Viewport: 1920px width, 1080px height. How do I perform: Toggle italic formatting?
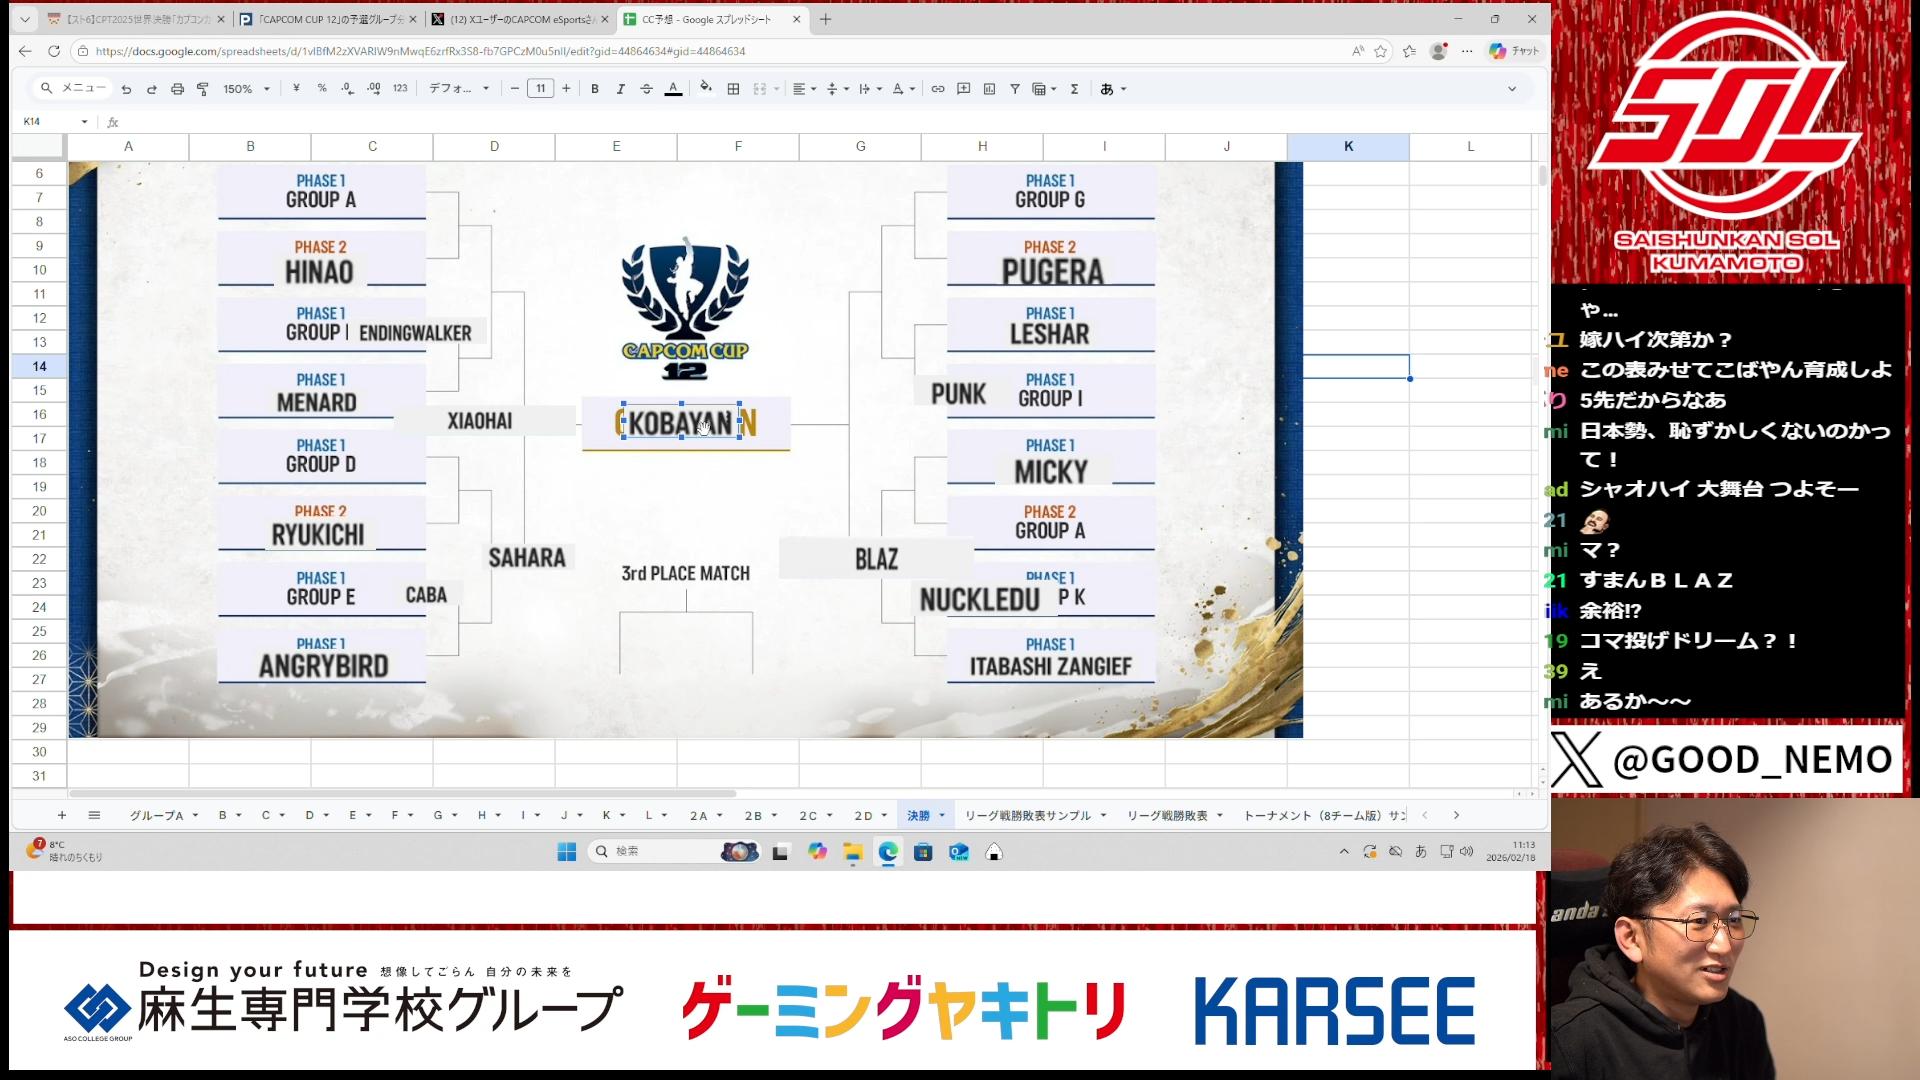(x=620, y=89)
